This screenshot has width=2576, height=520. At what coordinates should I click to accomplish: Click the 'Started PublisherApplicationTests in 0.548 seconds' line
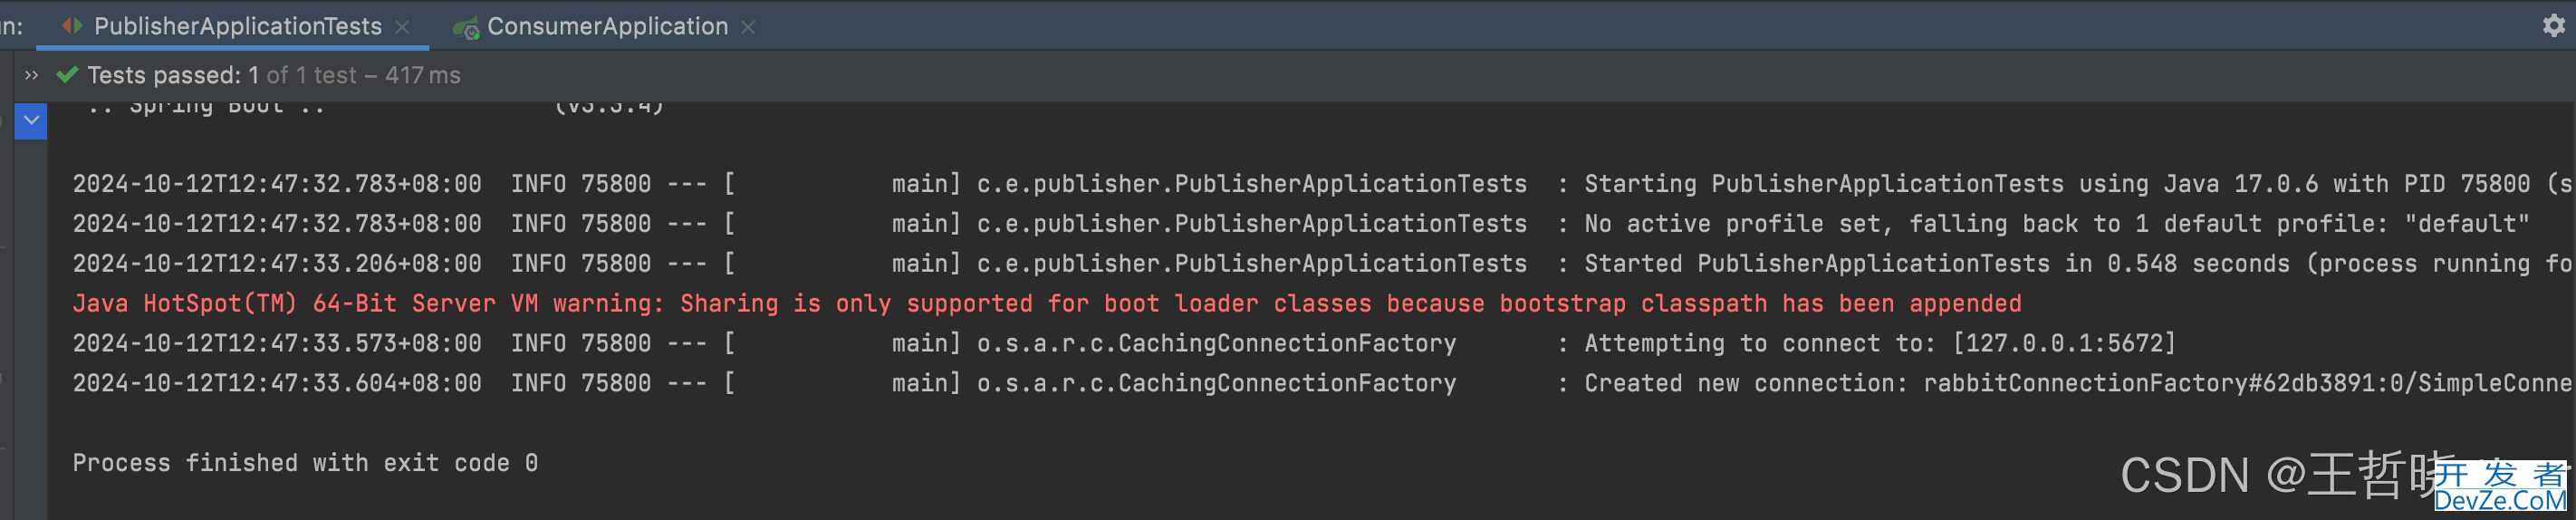tap(1324, 264)
